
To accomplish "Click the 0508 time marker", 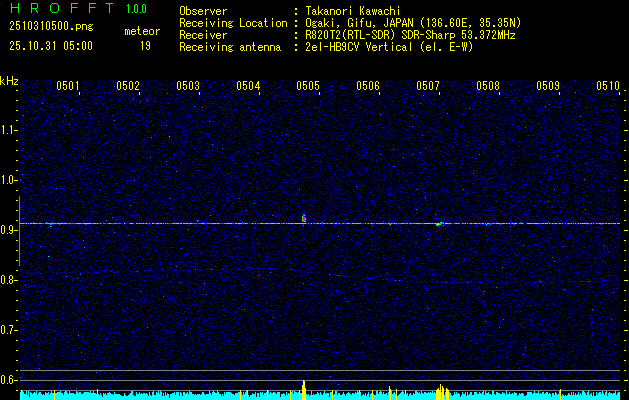I will (488, 86).
